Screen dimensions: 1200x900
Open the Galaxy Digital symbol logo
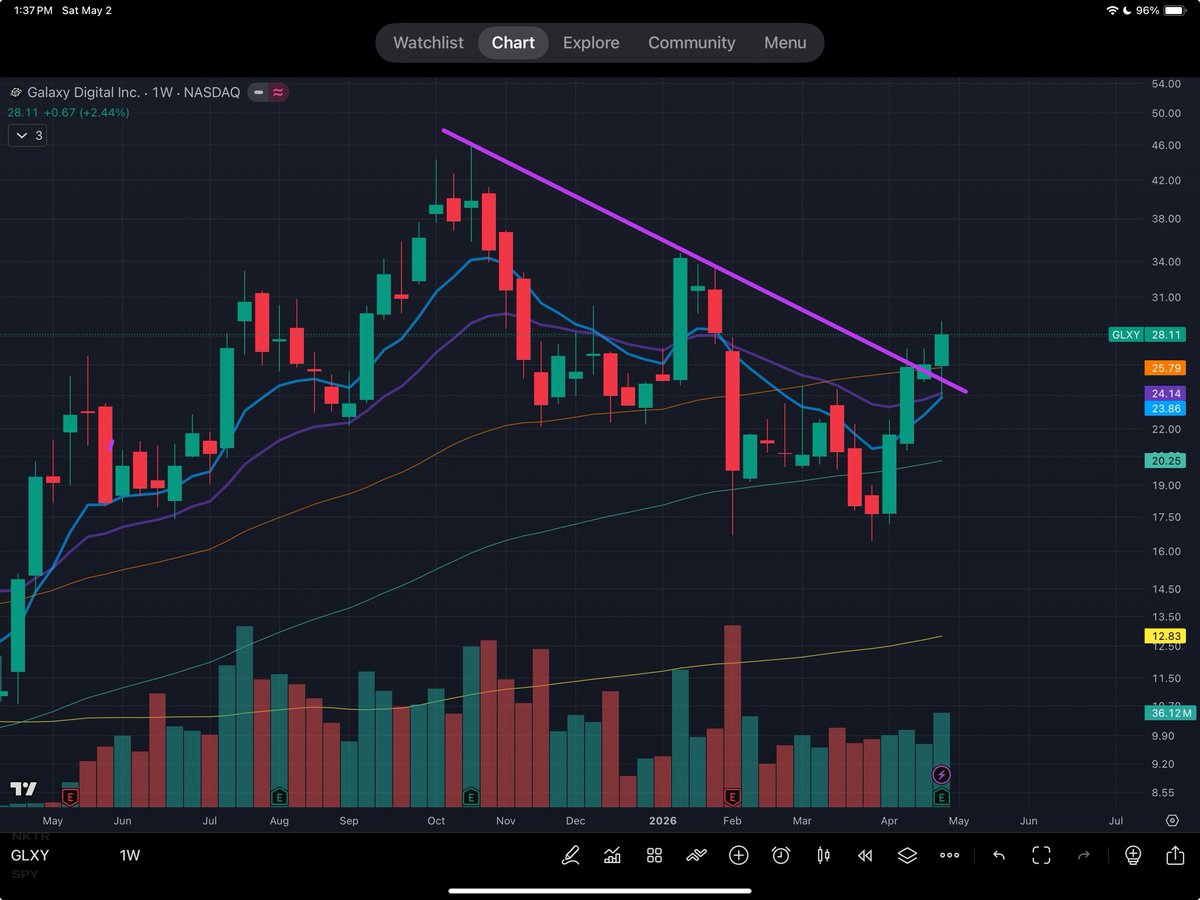pos(15,92)
